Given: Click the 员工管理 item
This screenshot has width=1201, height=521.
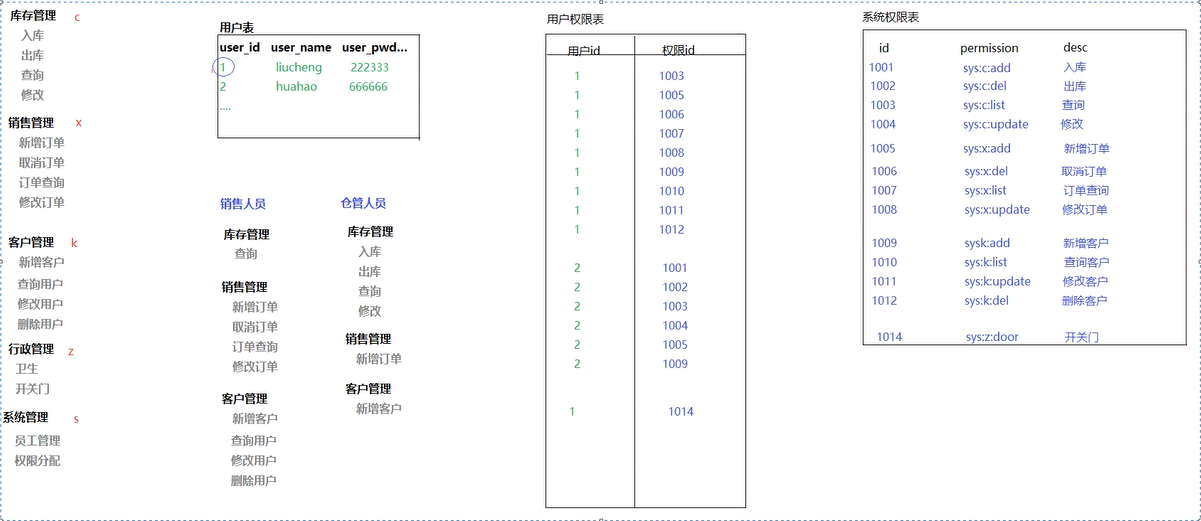Looking at the screenshot, I should coord(38,441).
